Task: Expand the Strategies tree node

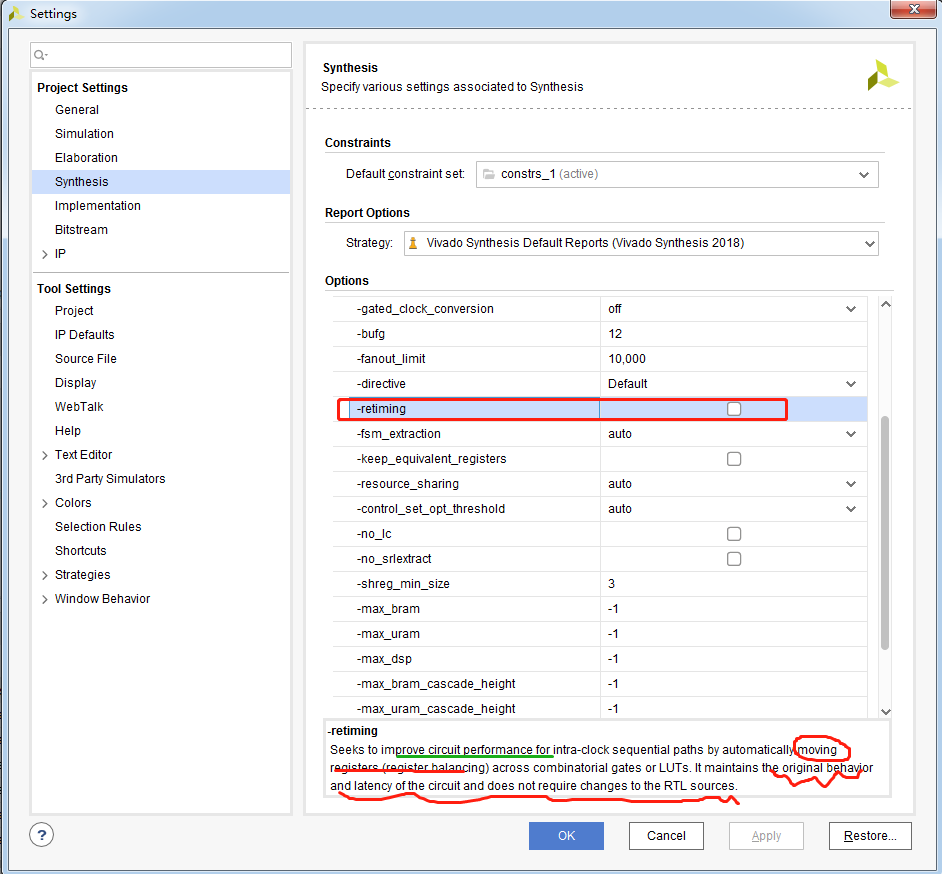Action: [44, 575]
